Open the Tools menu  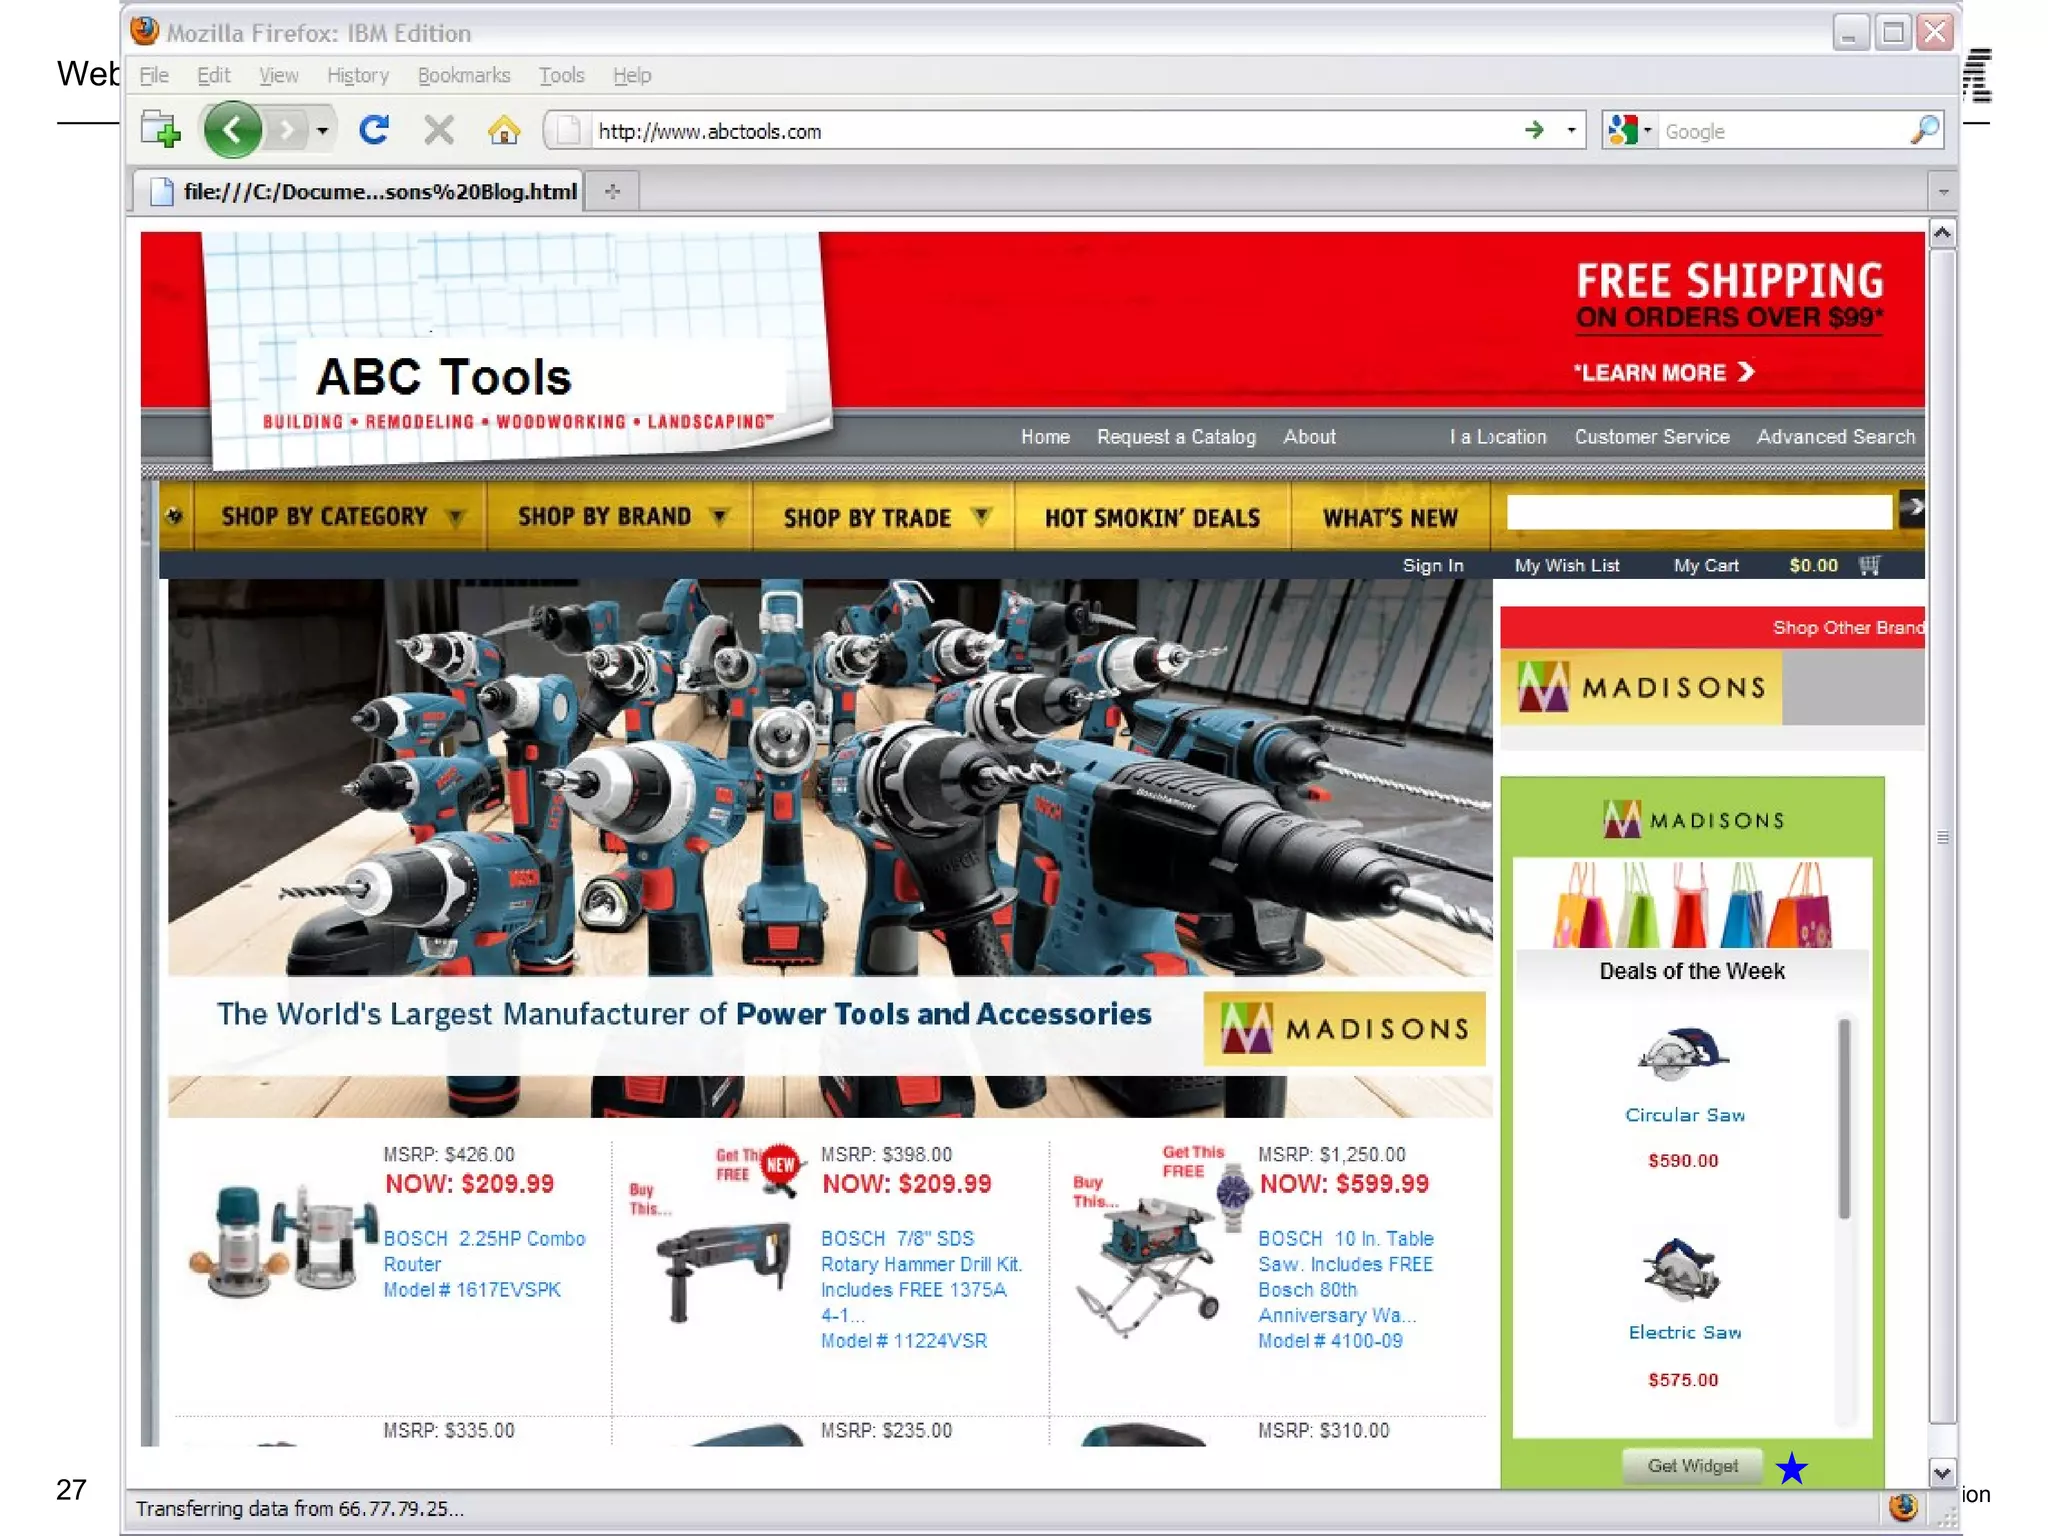pos(561,75)
